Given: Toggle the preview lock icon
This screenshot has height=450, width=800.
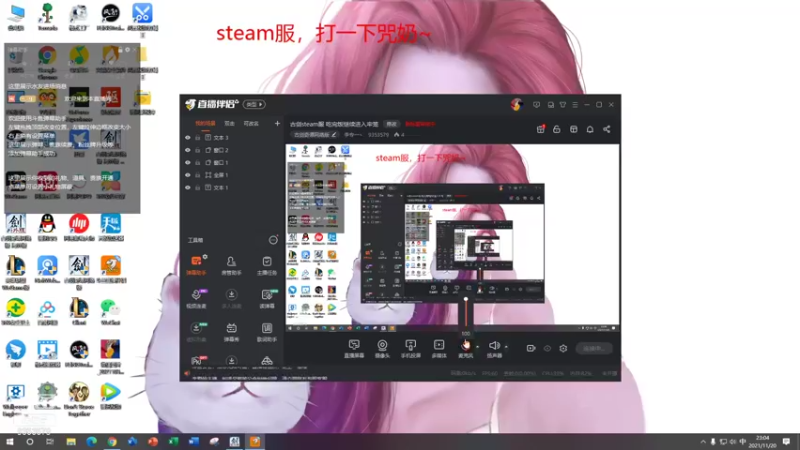Looking at the screenshot, I should point(557,129).
